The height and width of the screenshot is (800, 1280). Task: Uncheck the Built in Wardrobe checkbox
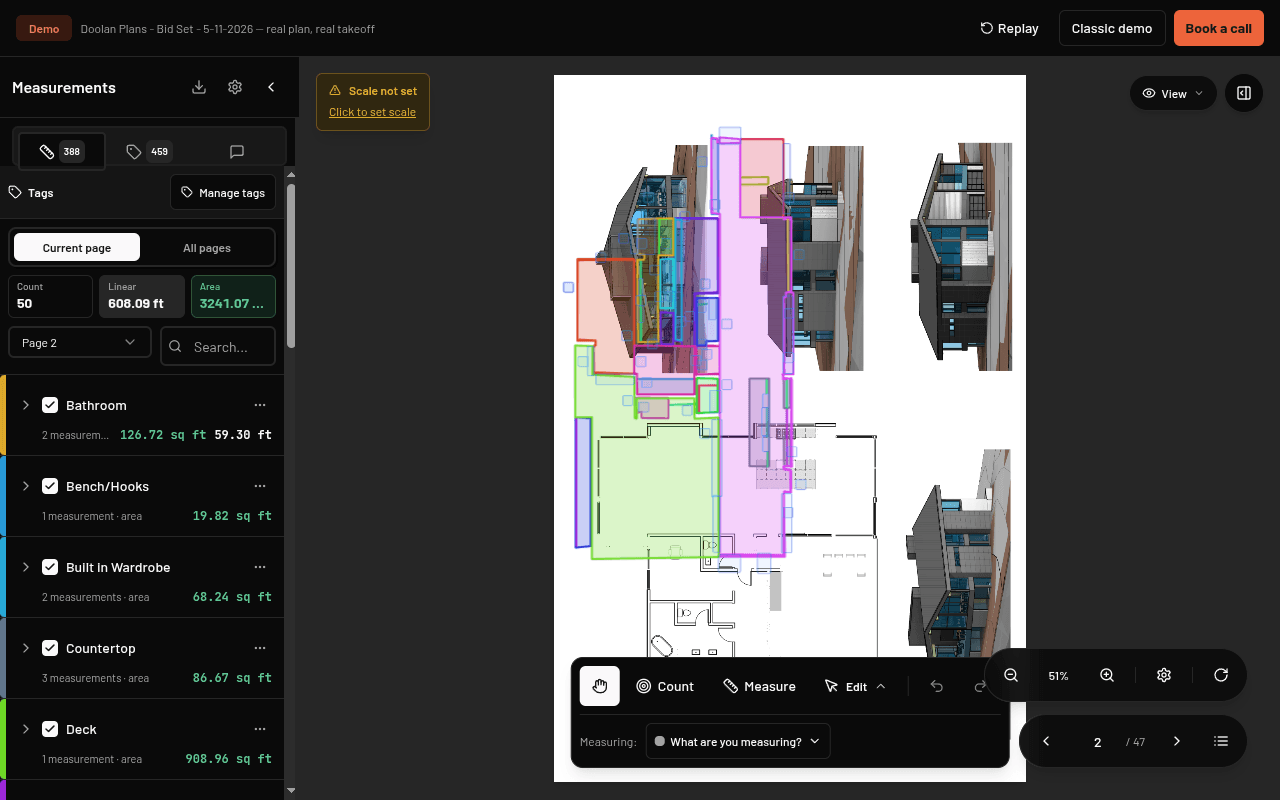50,567
